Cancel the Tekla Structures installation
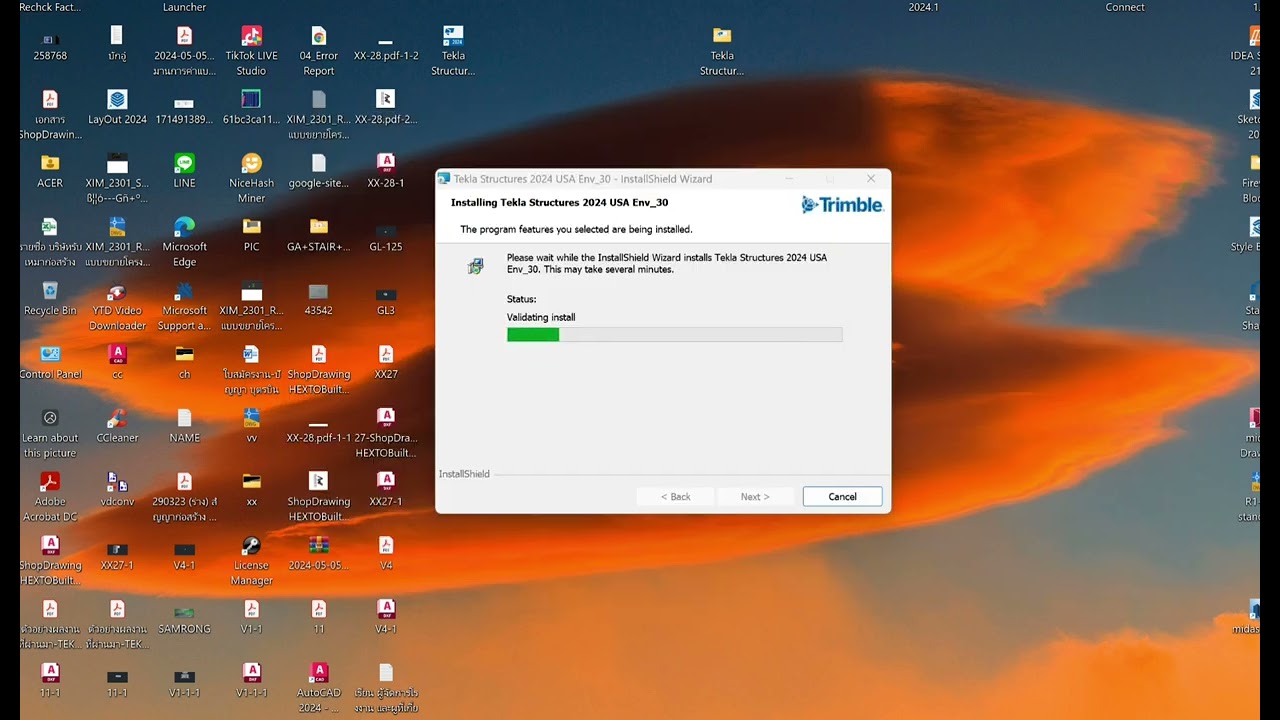This screenshot has height=720, width=1280. [x=842, y=497]
